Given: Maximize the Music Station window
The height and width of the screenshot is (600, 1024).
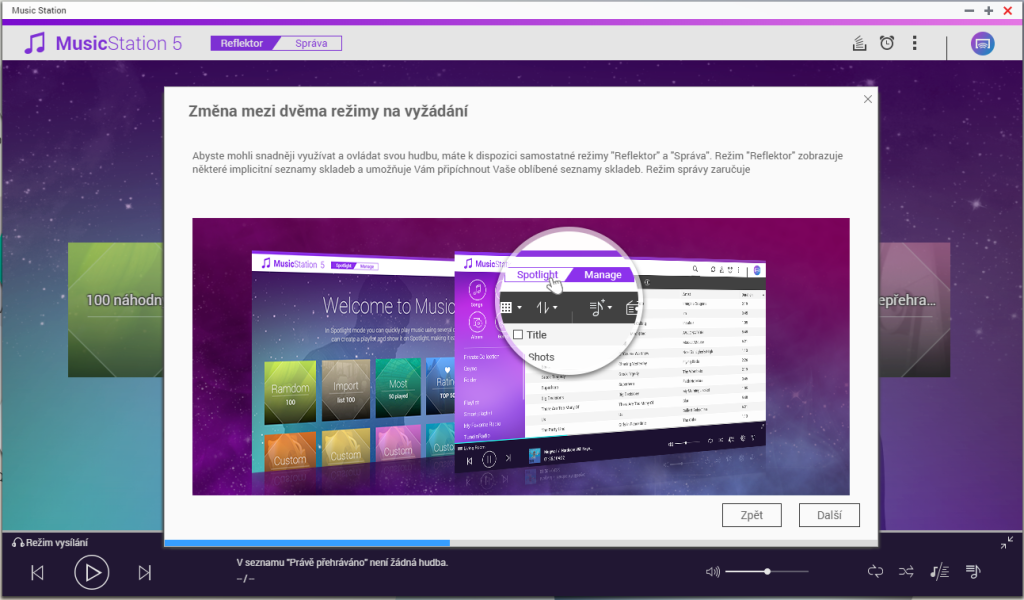Looking at the screenshot, I should tap(989, 10).
